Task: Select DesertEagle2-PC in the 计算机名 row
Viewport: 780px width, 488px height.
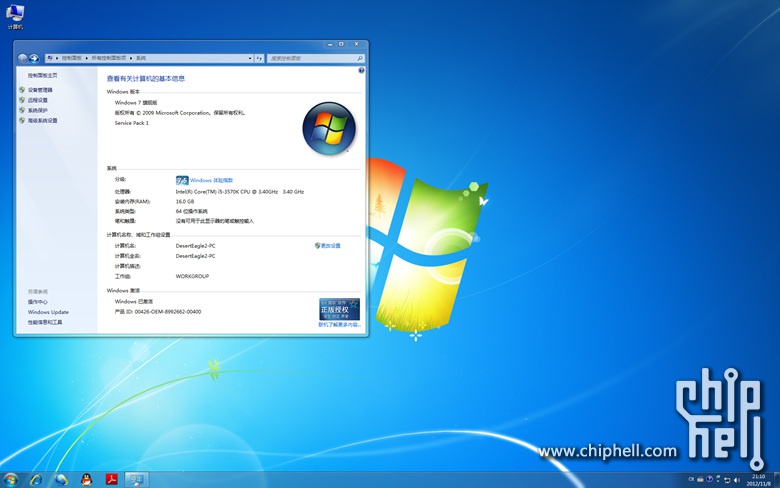Action: pyautogui.click(x=195, y=246)
